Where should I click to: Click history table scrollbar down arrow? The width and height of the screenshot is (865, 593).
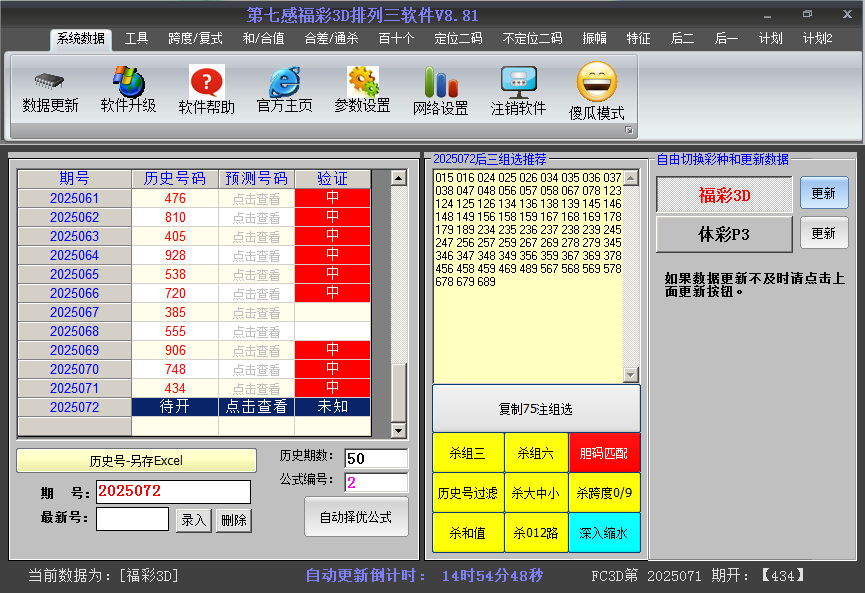398,430
